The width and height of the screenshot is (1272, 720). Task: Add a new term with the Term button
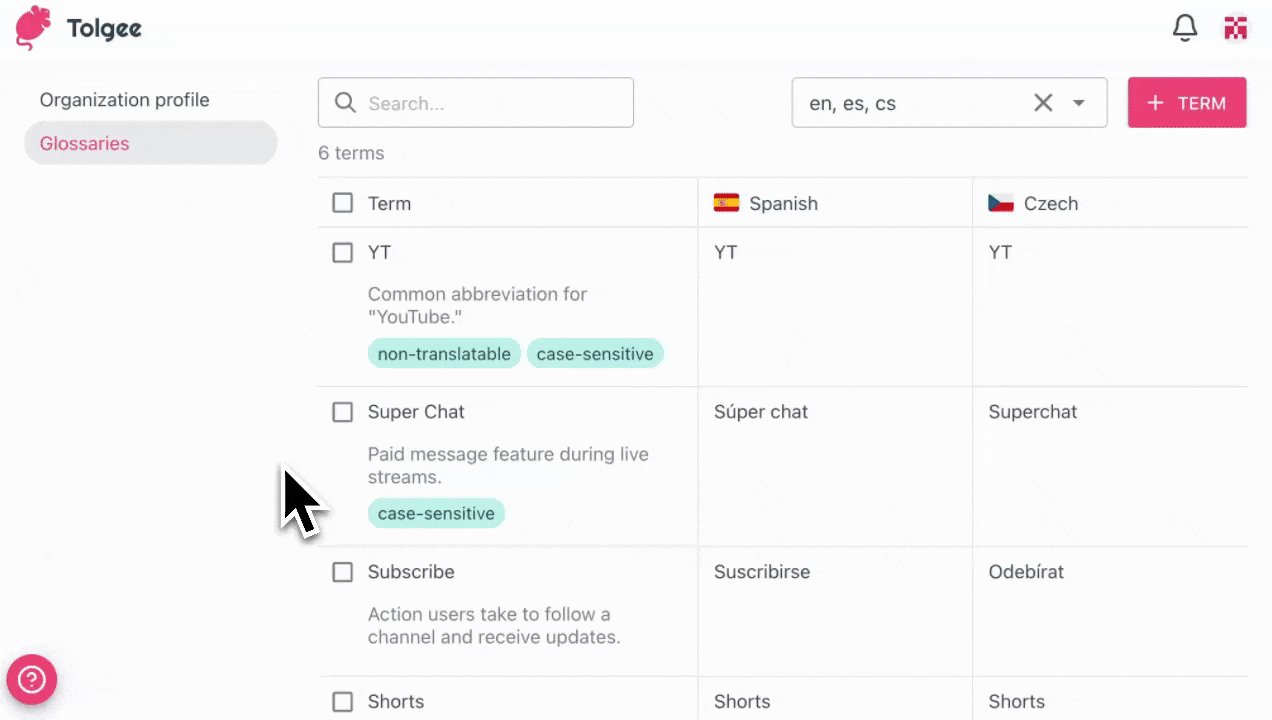tap(1187, 103)
